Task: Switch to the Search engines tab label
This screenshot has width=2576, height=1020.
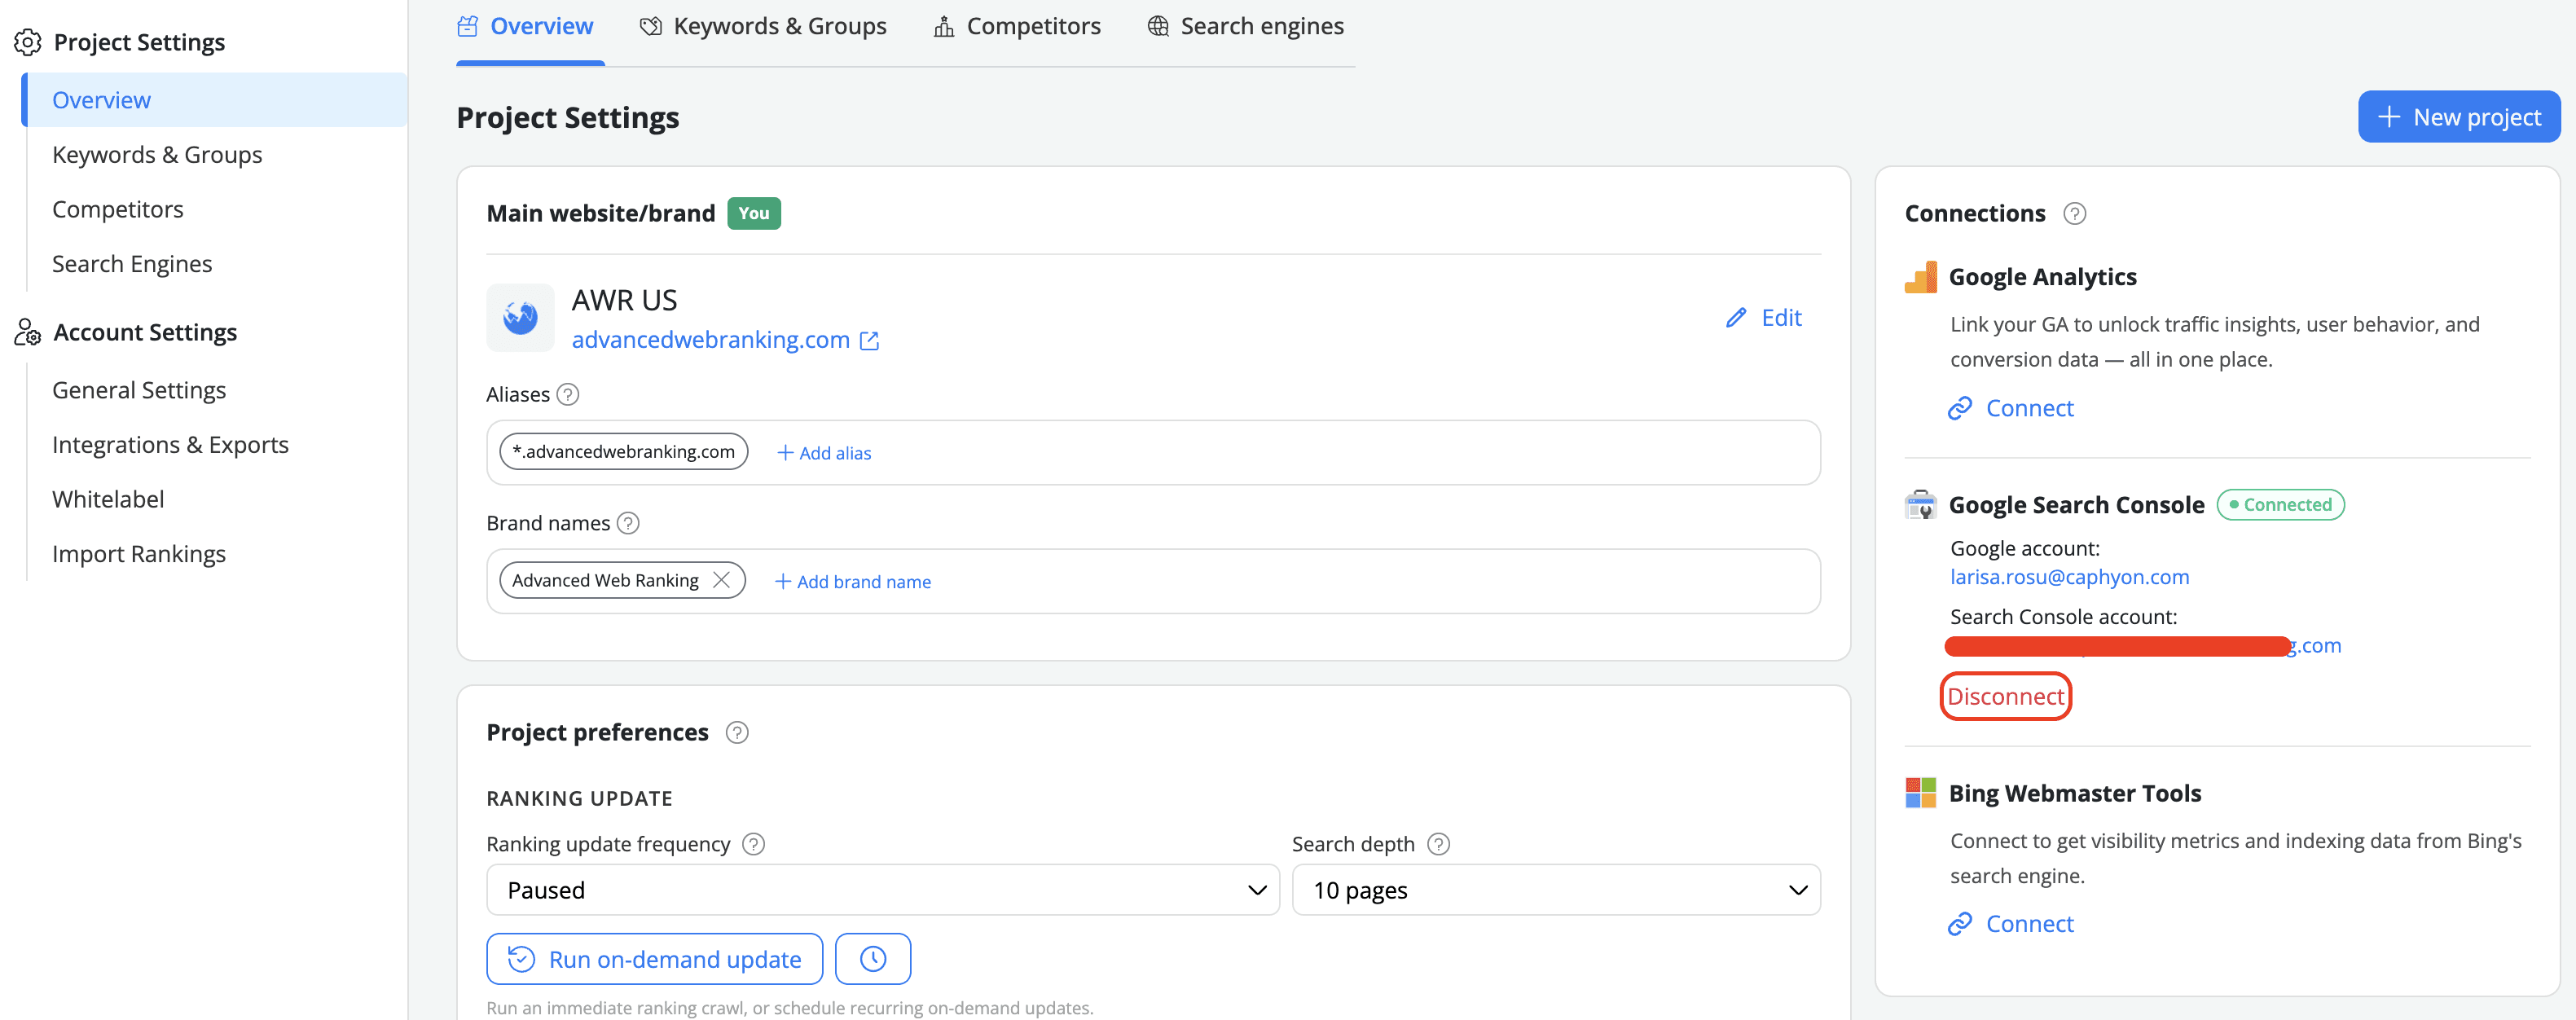Action: tap(1262, 26)
